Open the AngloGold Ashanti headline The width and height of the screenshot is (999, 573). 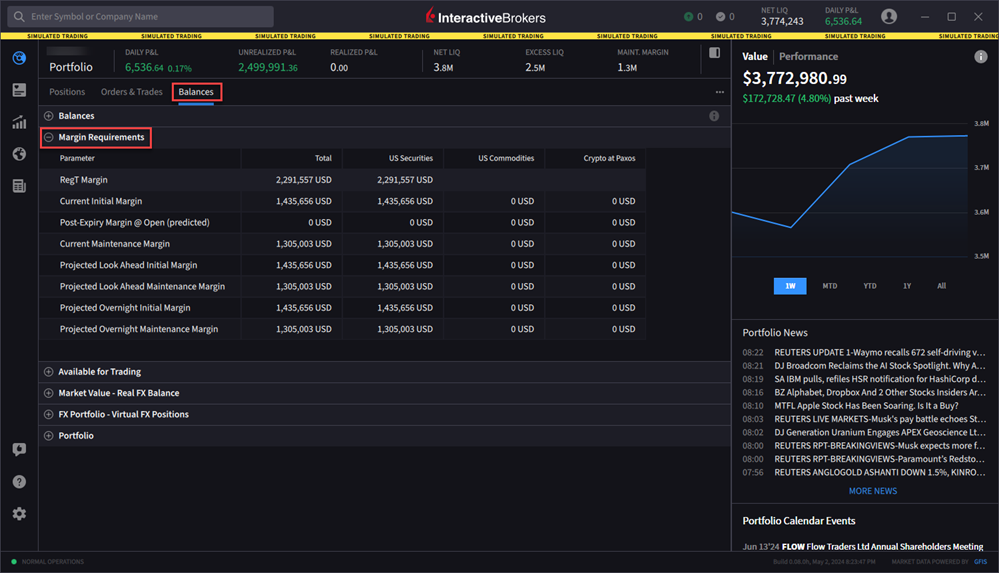pyautogui.click(x=879, y=473)
